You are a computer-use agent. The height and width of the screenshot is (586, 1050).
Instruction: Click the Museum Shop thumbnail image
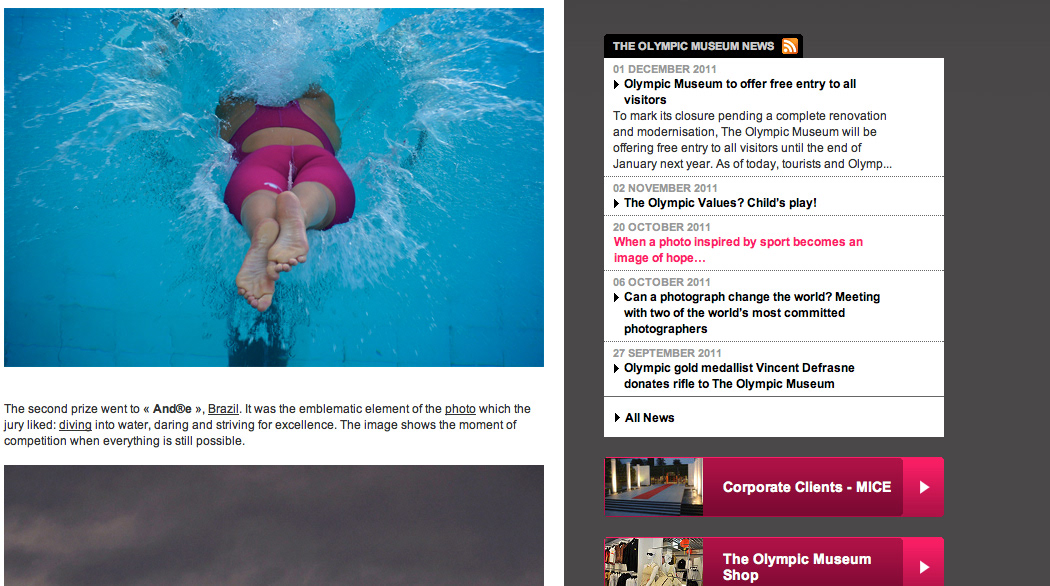654,563
